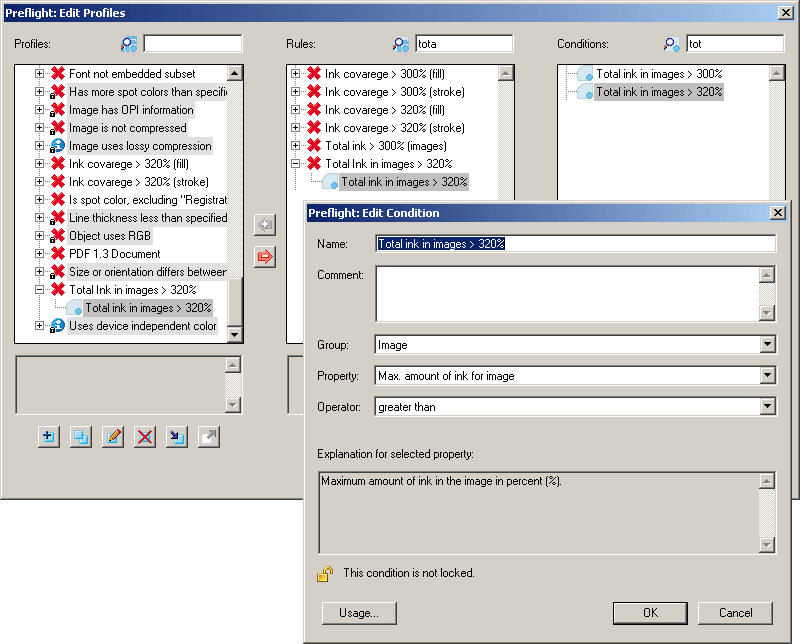Click red X icon beside Object uses RGB
This screenshot has width=800, height=644.
click(x=58, y=236)
